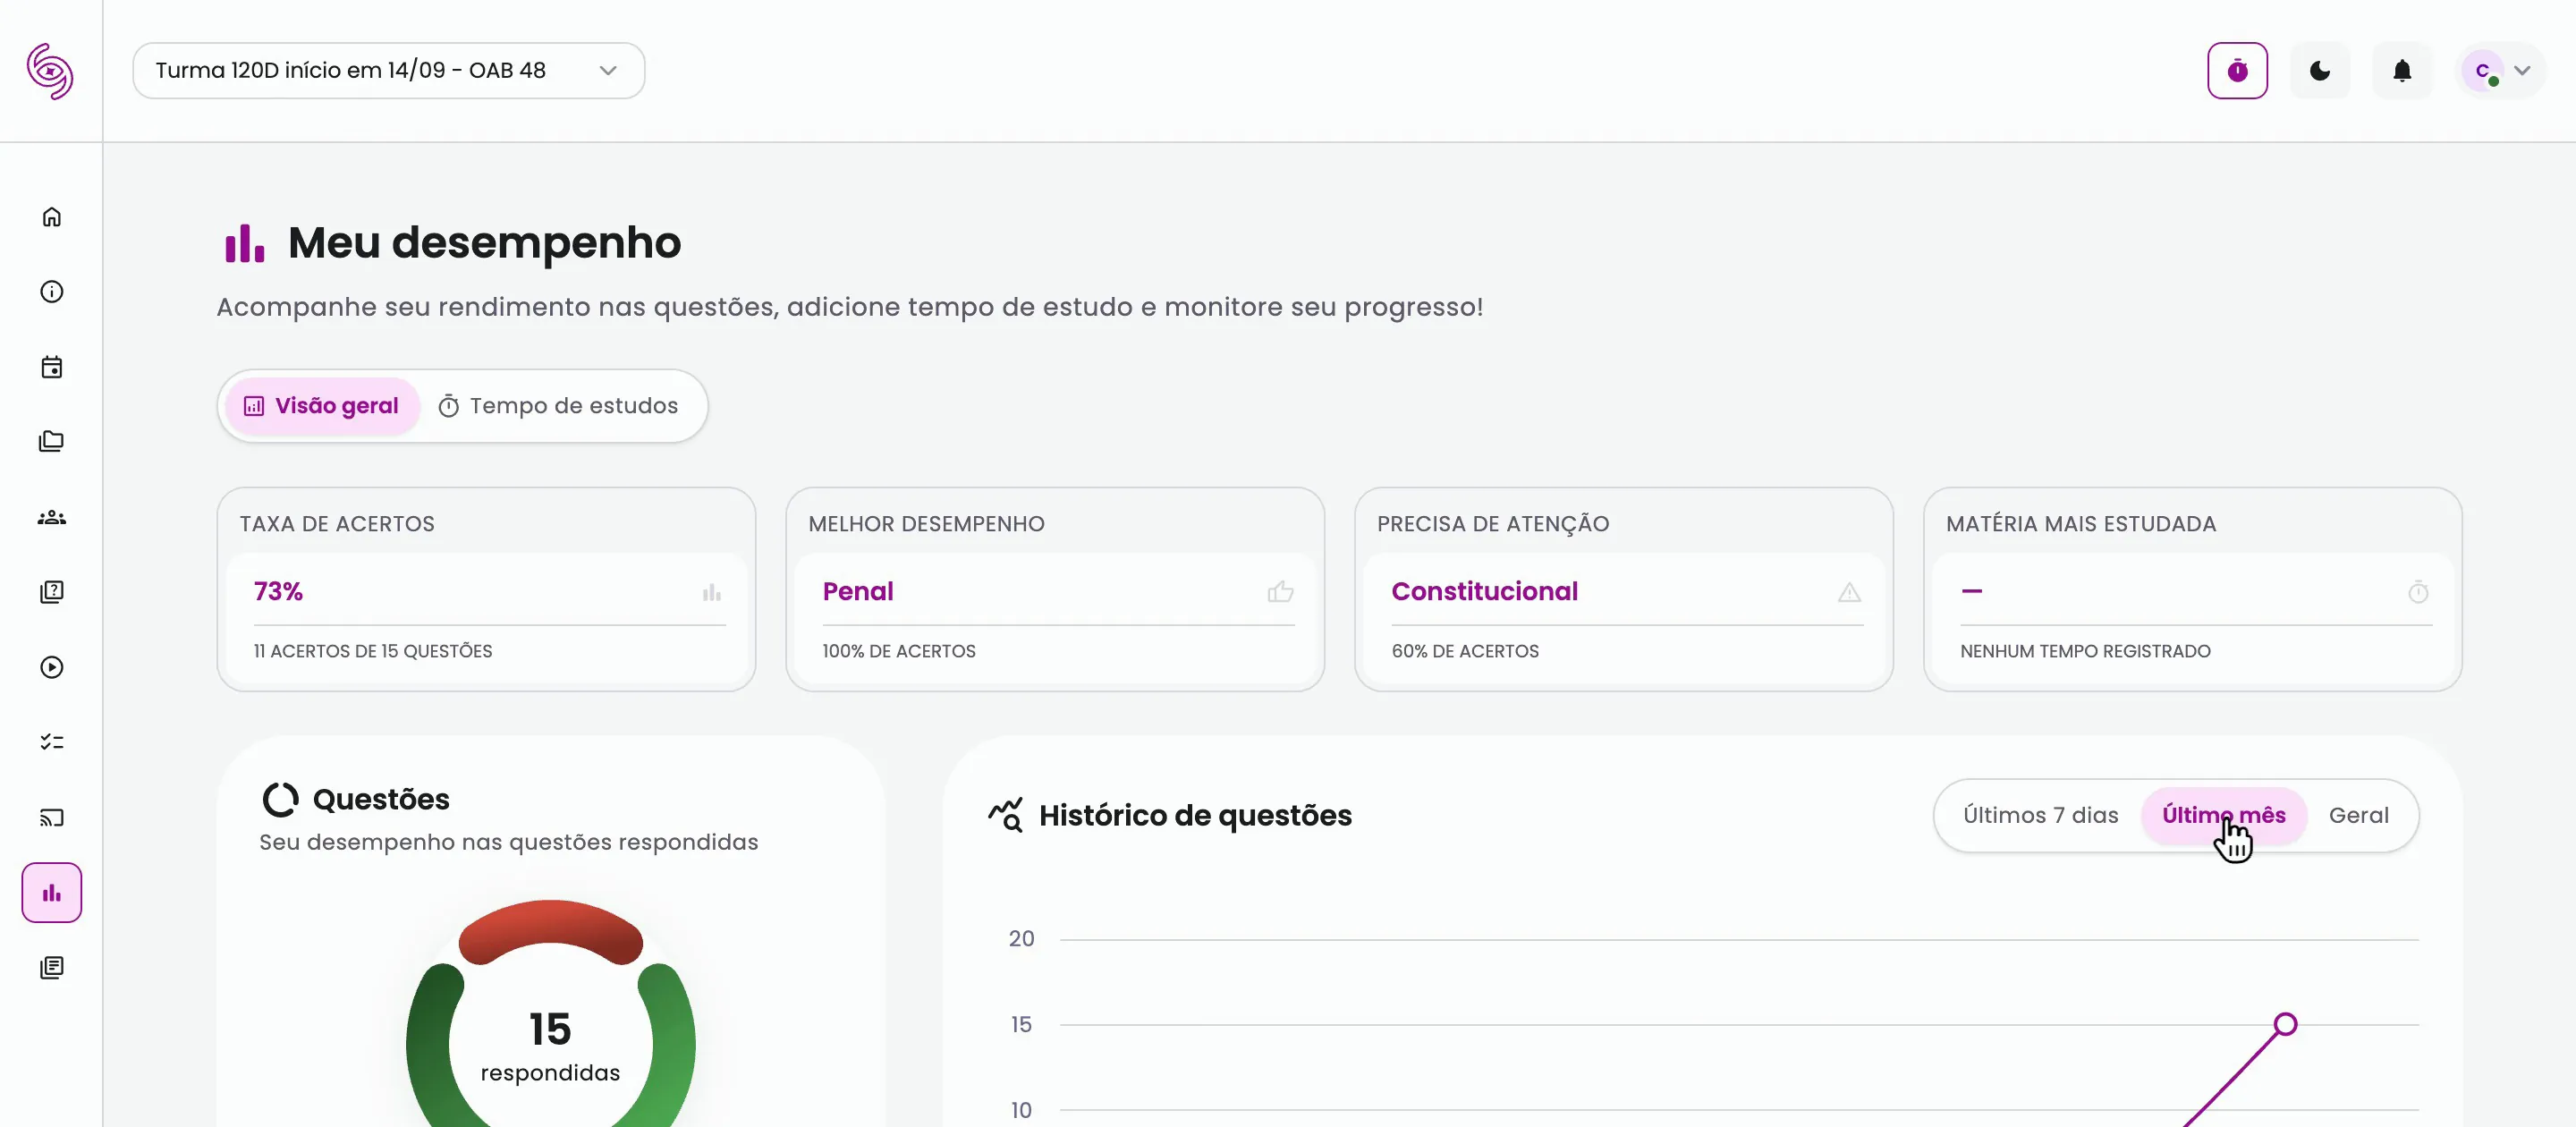Open the play video sidebar icon
Viewport: 2576px width, 1127px height.
point(51,667)
